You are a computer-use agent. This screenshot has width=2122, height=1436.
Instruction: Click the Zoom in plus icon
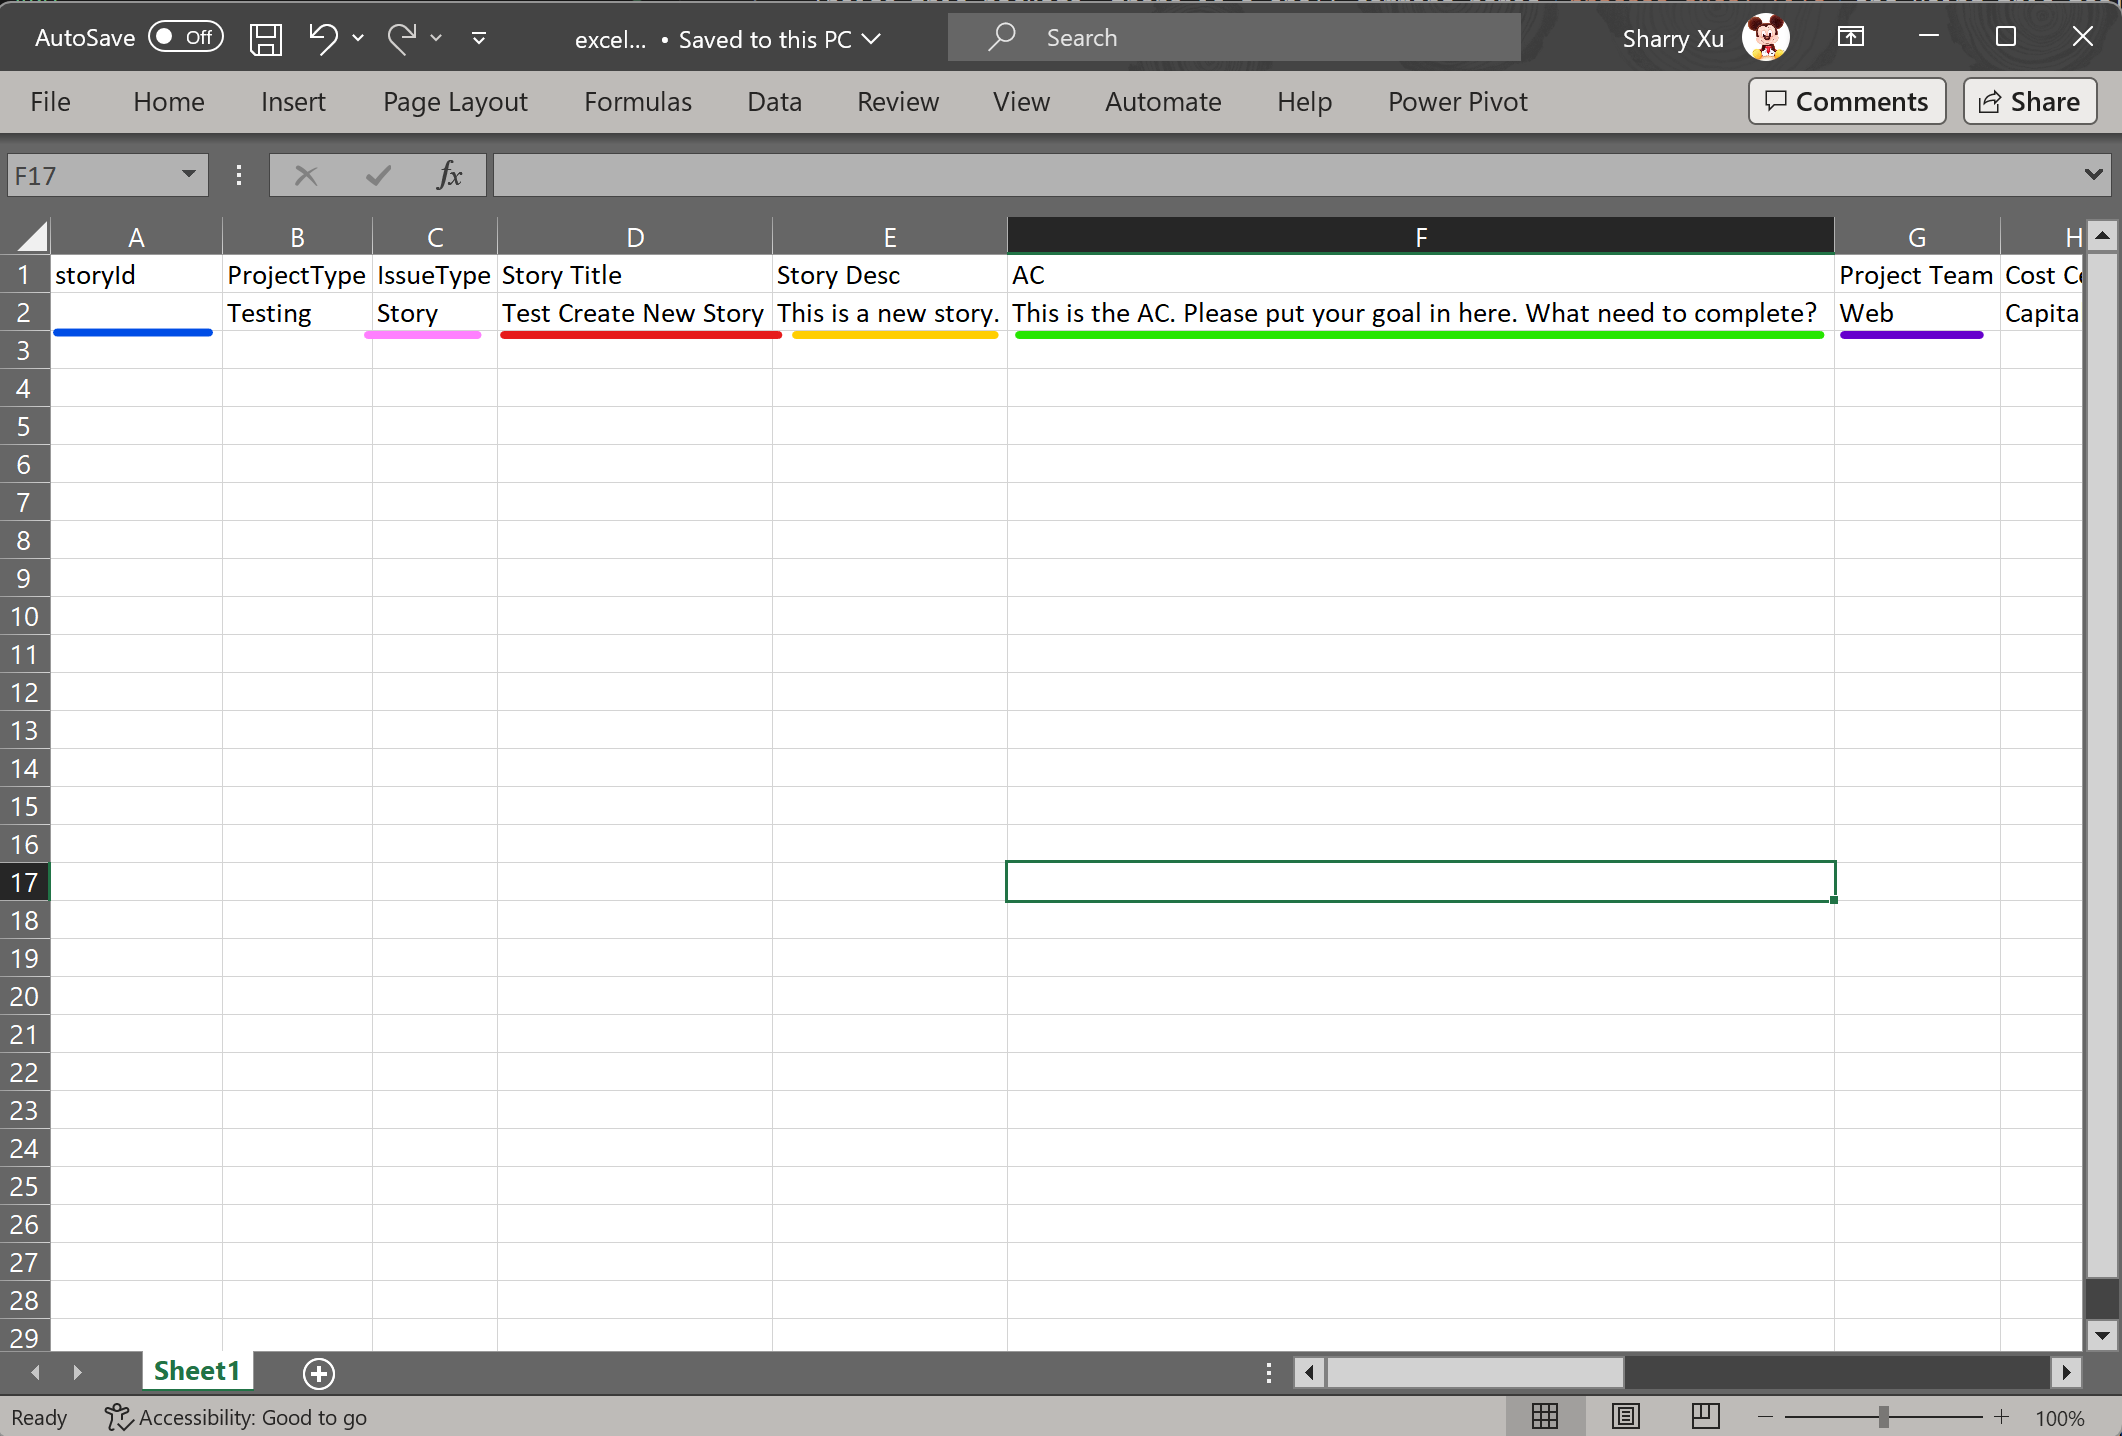(2001, 1417)
